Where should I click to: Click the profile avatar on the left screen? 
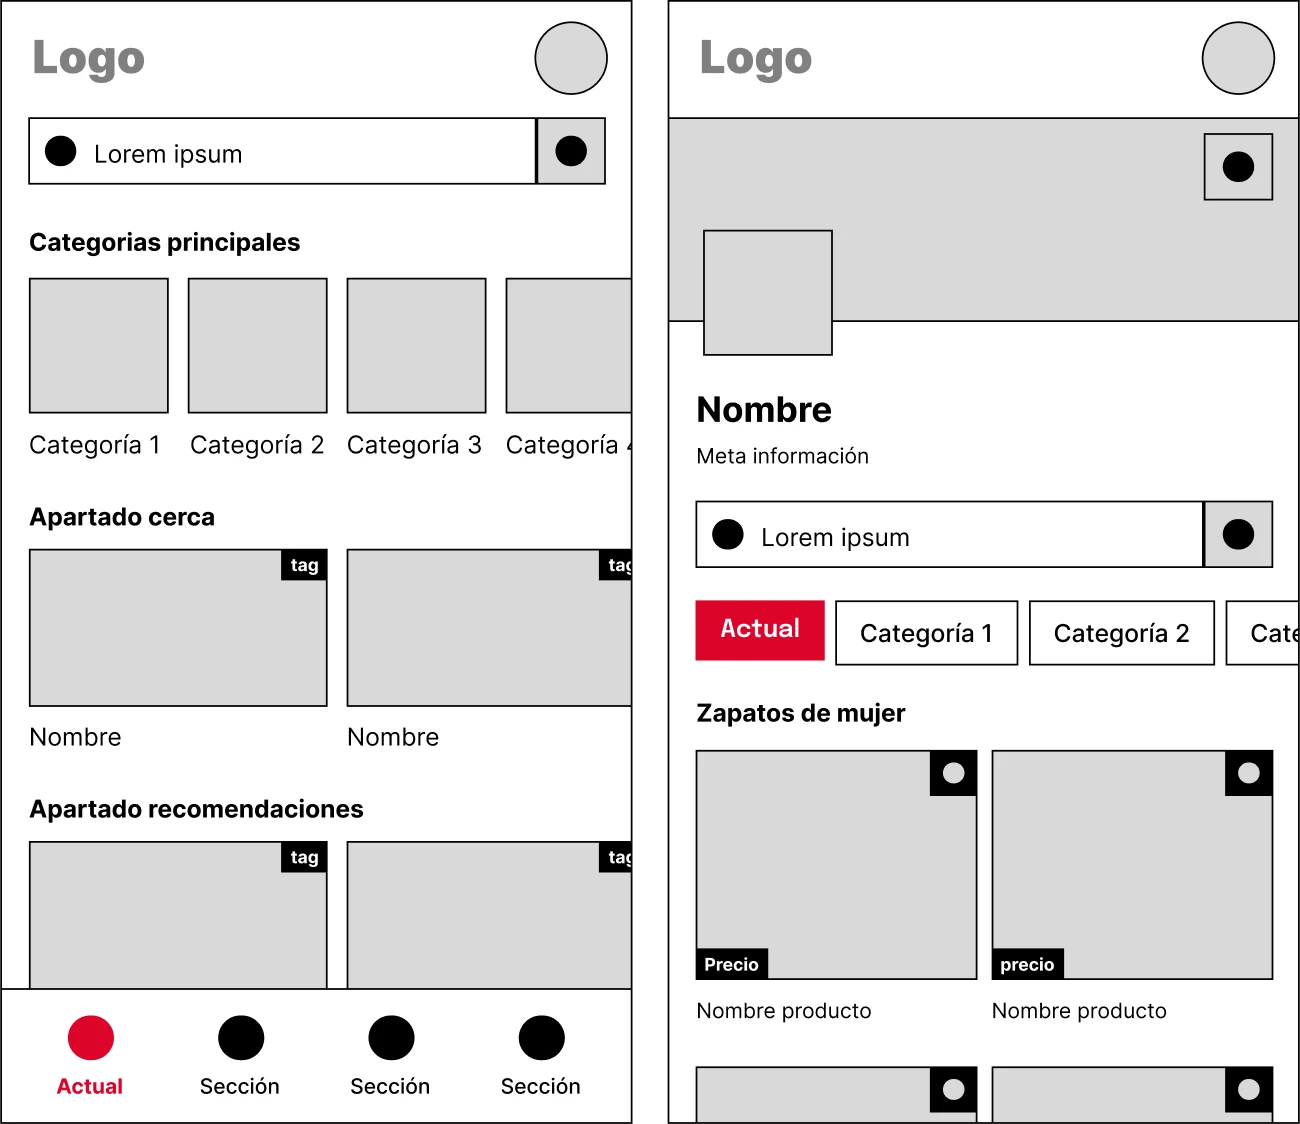(x=570, y=58)
